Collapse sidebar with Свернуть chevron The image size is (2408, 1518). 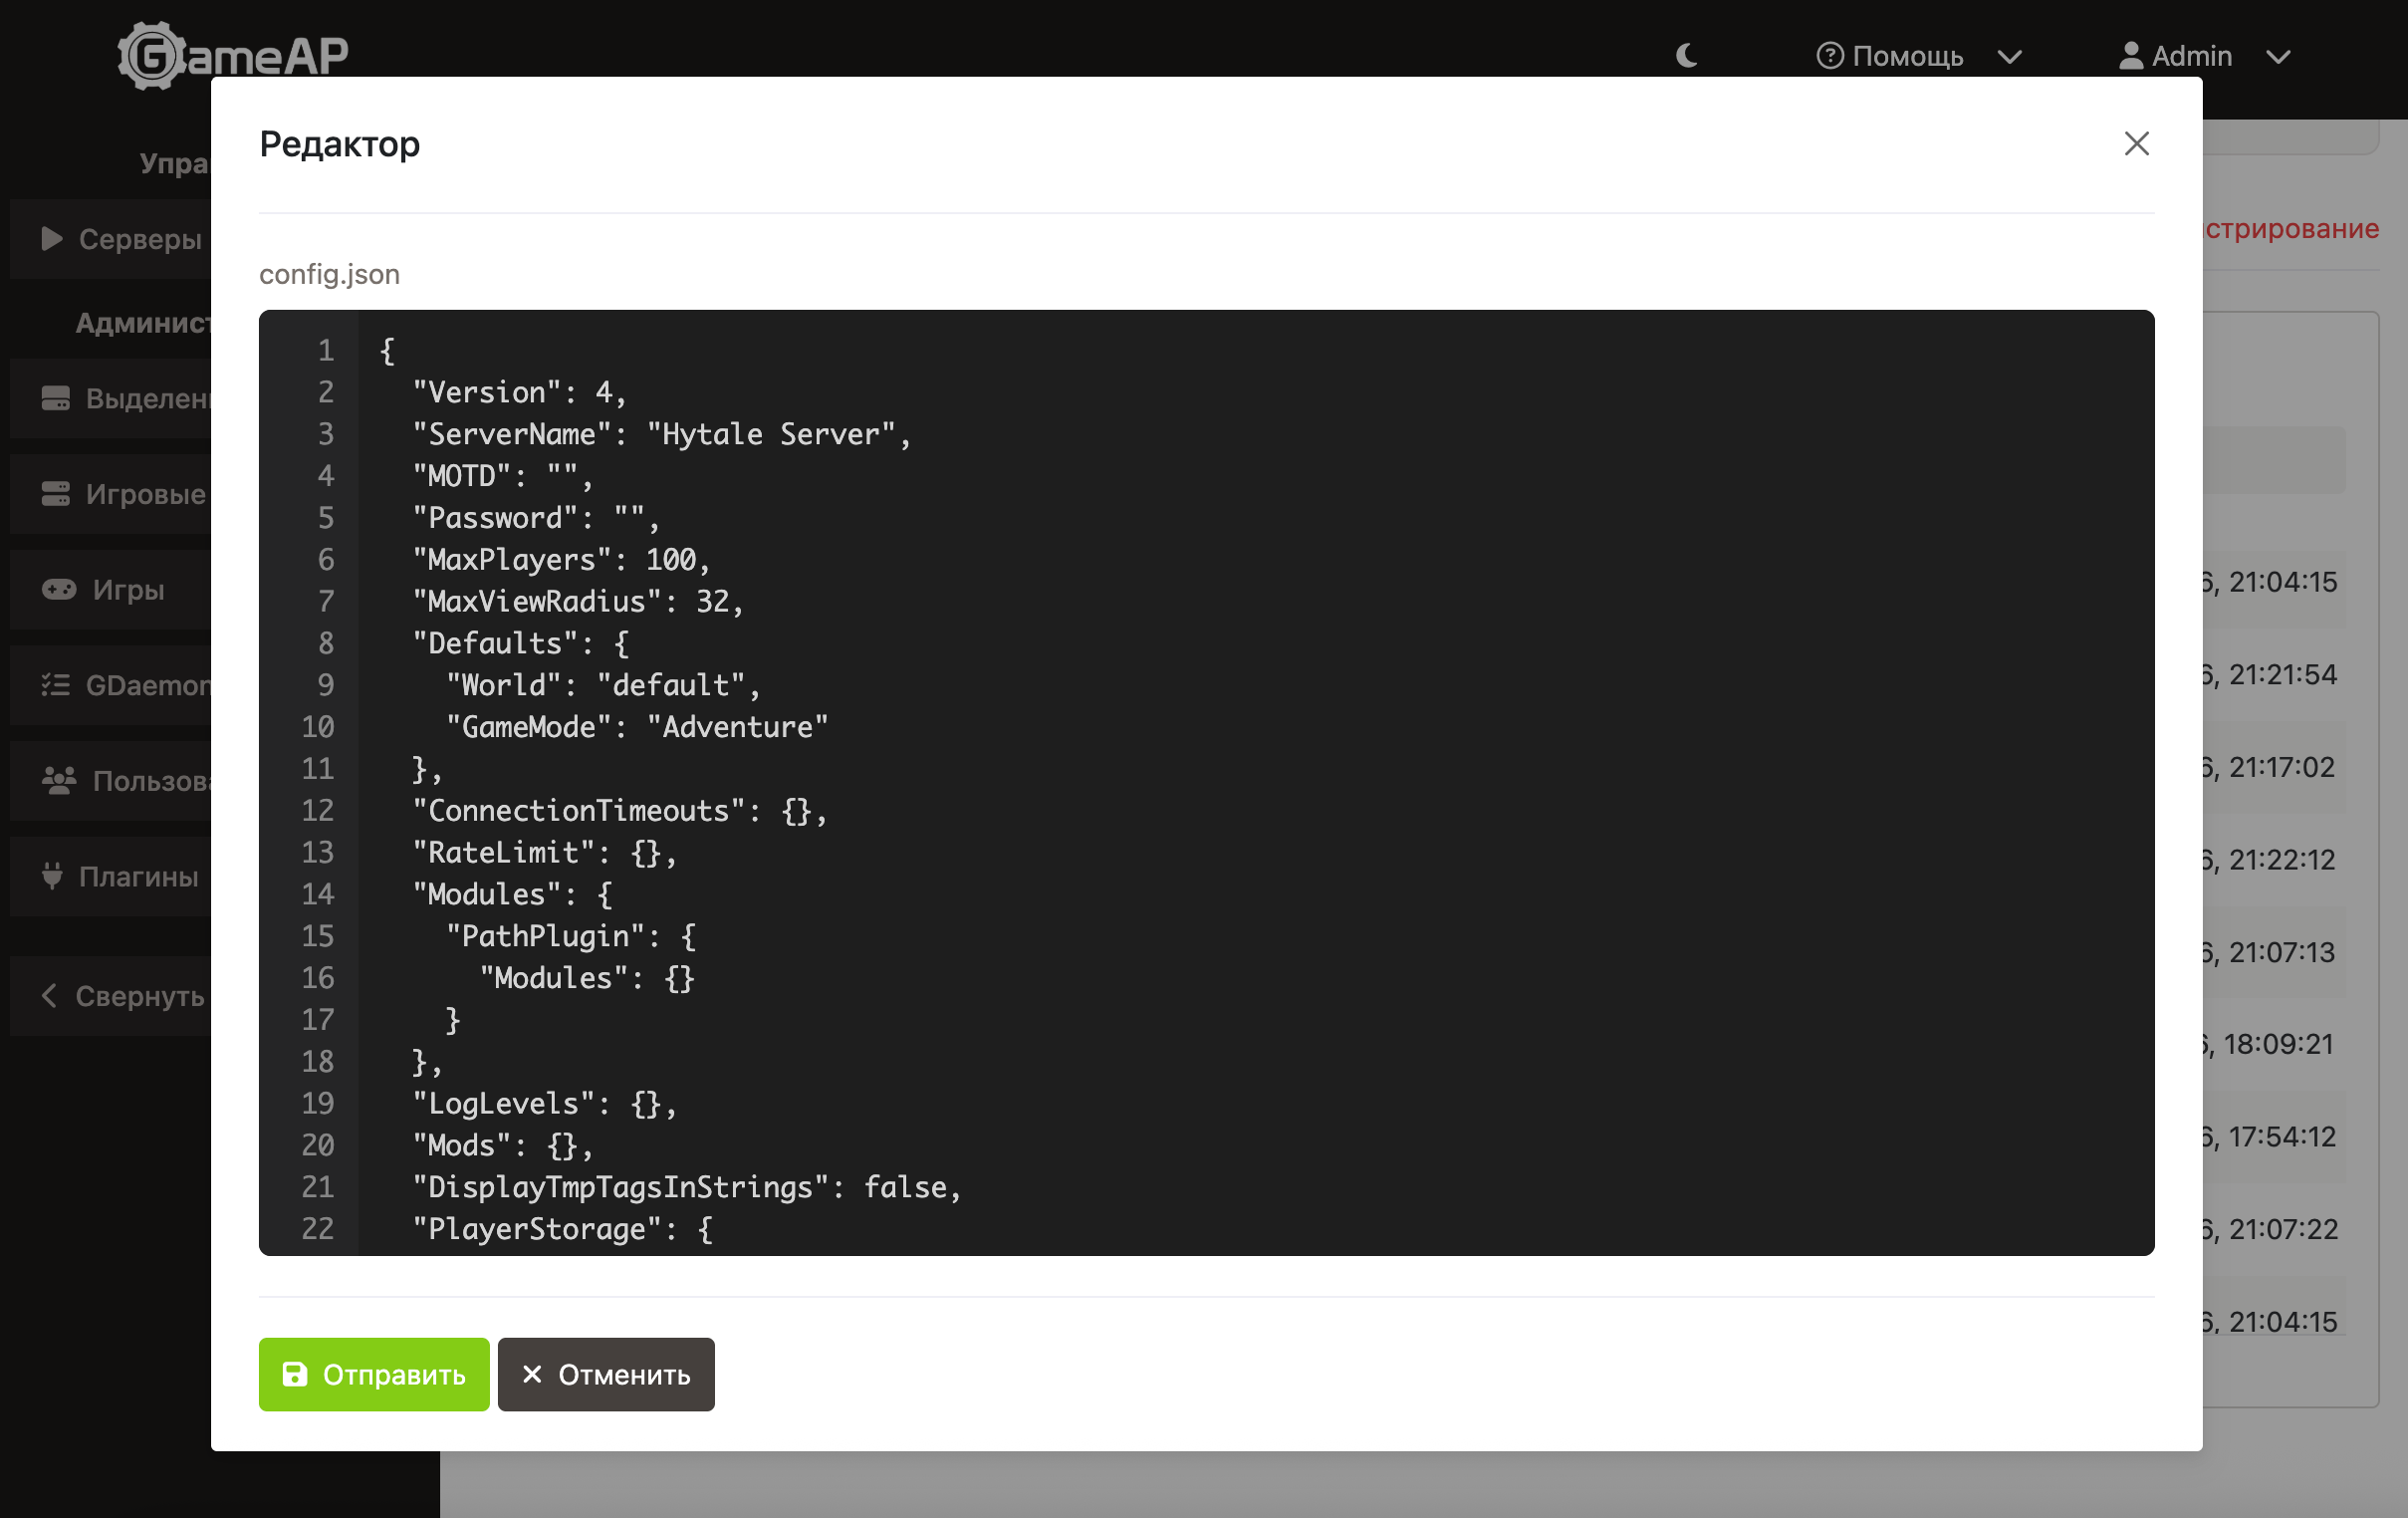[48, 995]
